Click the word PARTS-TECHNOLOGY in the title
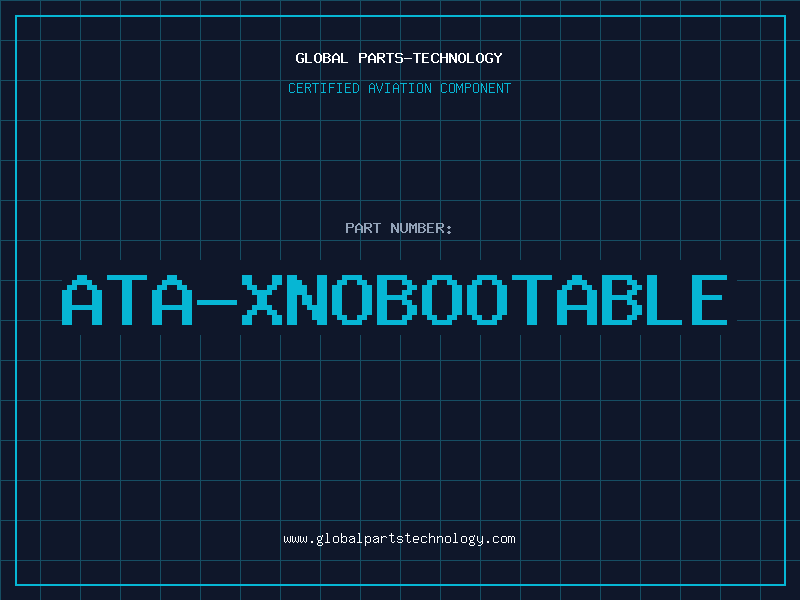The image size is (800, 600). [x=430, y=58]
